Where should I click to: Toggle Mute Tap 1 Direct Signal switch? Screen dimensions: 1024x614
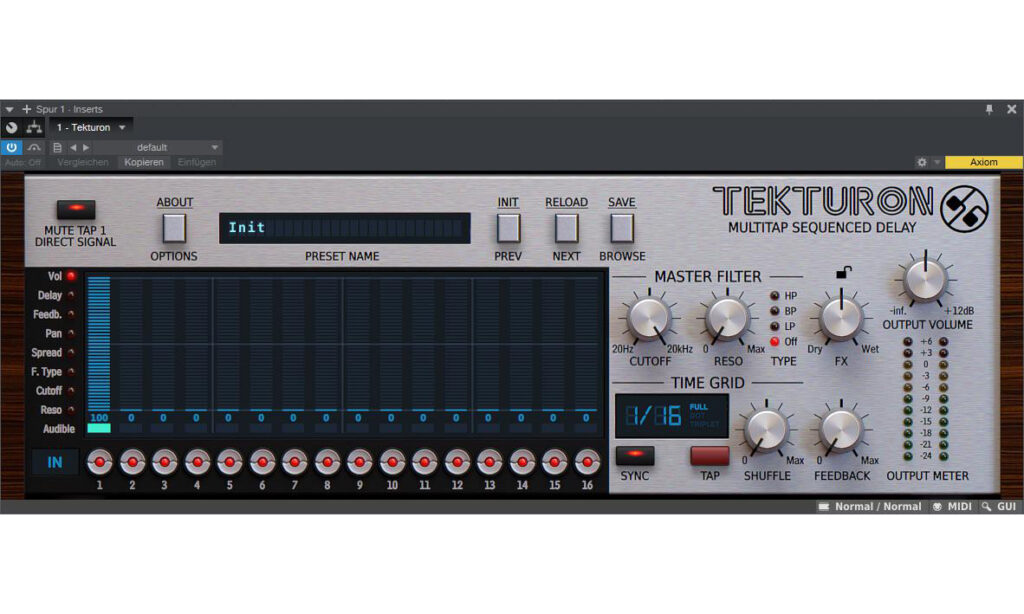click(x=76, y=209)
